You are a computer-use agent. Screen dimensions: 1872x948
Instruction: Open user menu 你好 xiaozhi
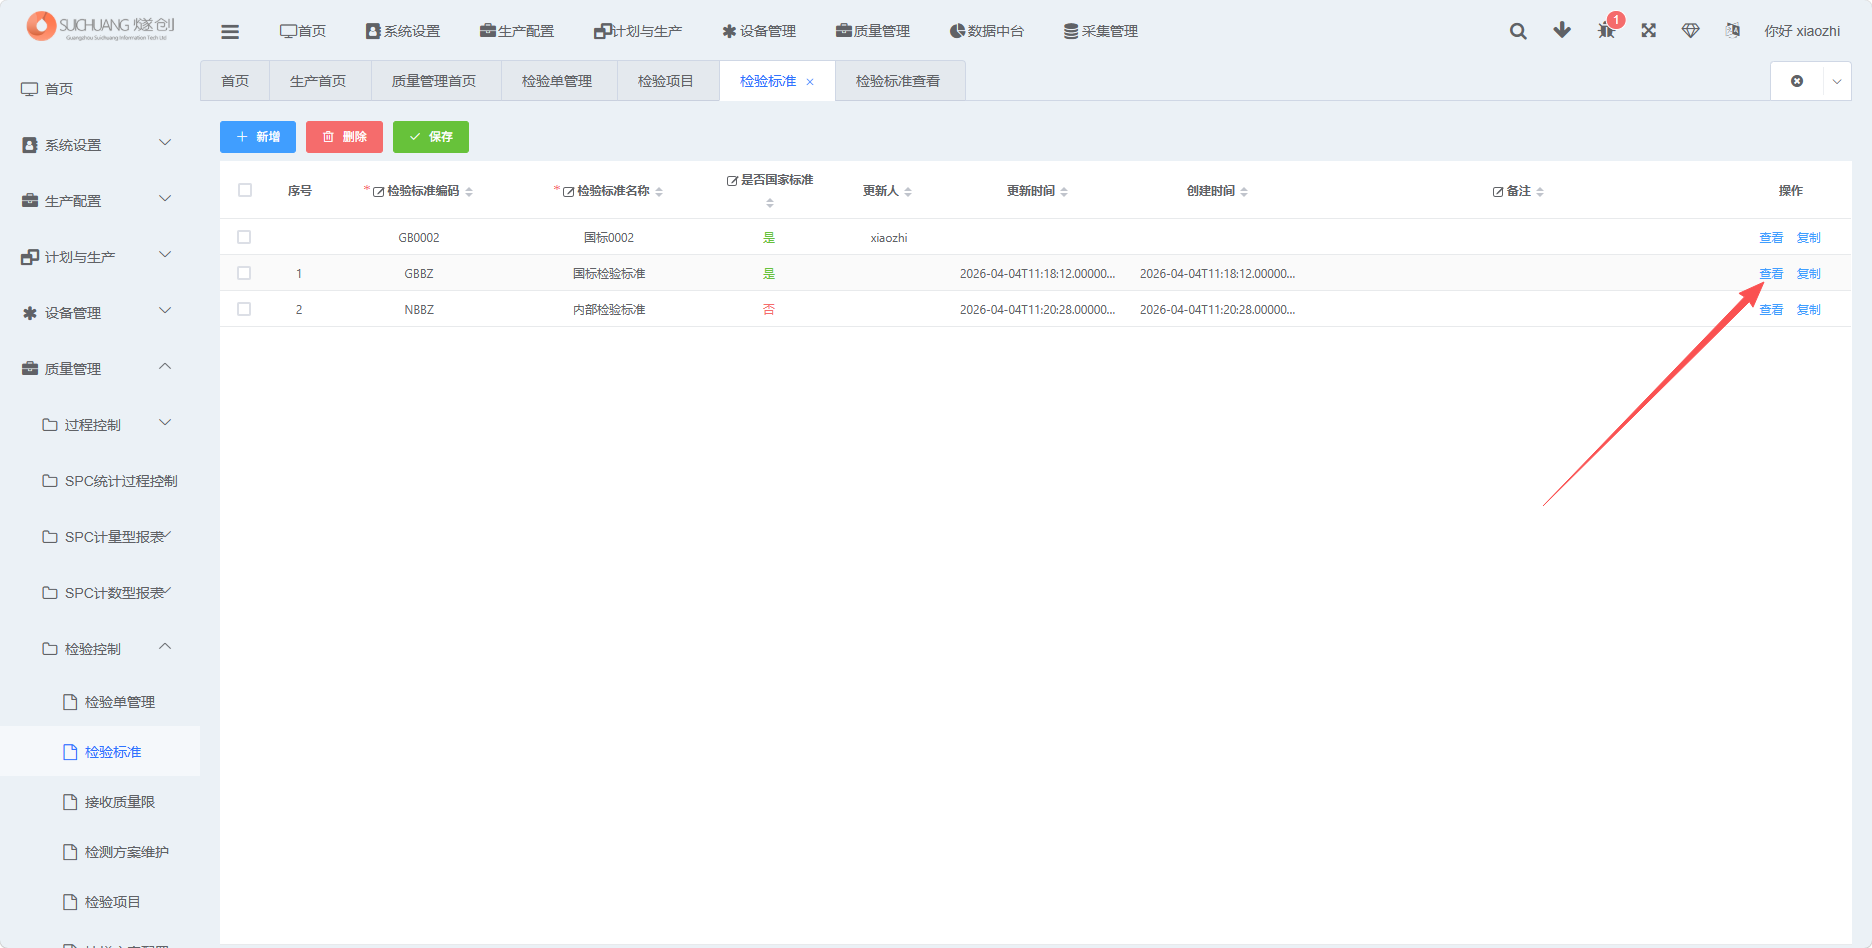click(x=1802, y=31)
